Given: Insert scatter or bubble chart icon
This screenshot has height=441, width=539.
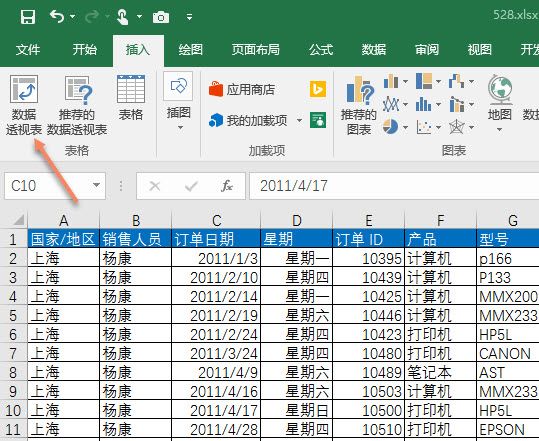Looking at the screenshot, I should [x=424, y=127].
